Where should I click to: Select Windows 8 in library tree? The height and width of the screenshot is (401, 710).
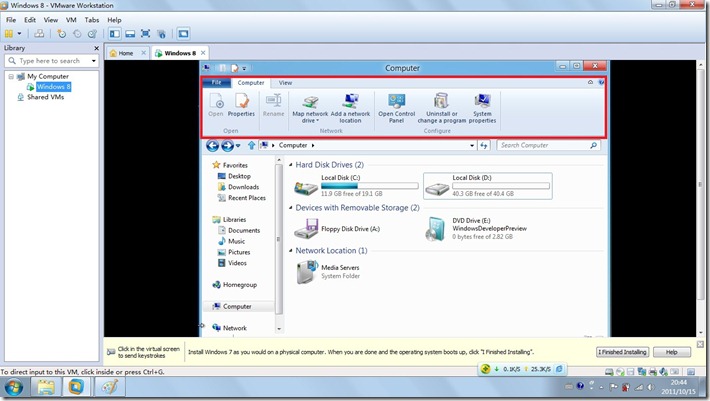click(53, 86)
